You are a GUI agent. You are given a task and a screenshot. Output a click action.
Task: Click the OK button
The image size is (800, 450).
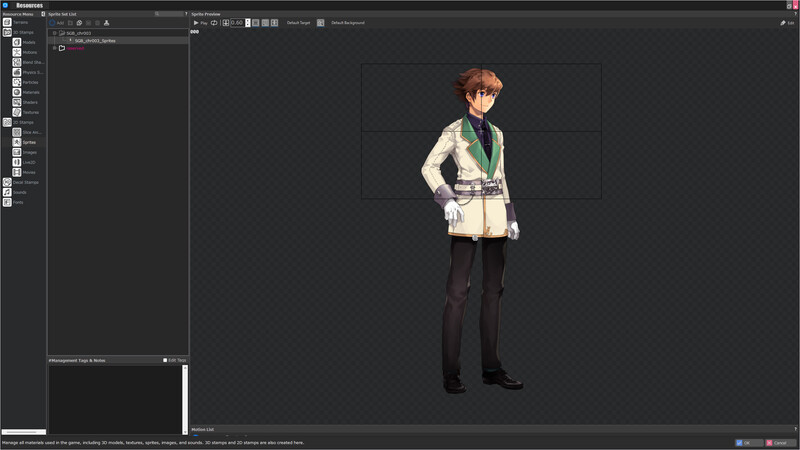(x=748, y=443)
